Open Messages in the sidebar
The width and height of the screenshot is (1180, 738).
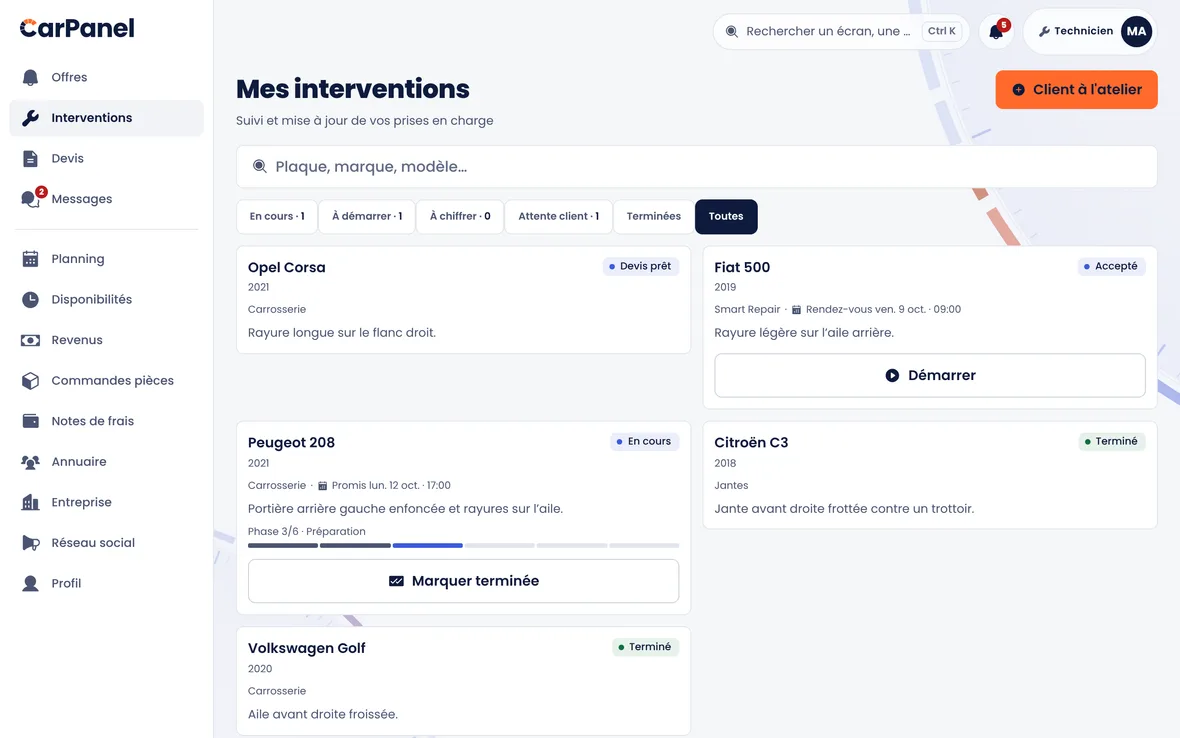tap(106, 199)
